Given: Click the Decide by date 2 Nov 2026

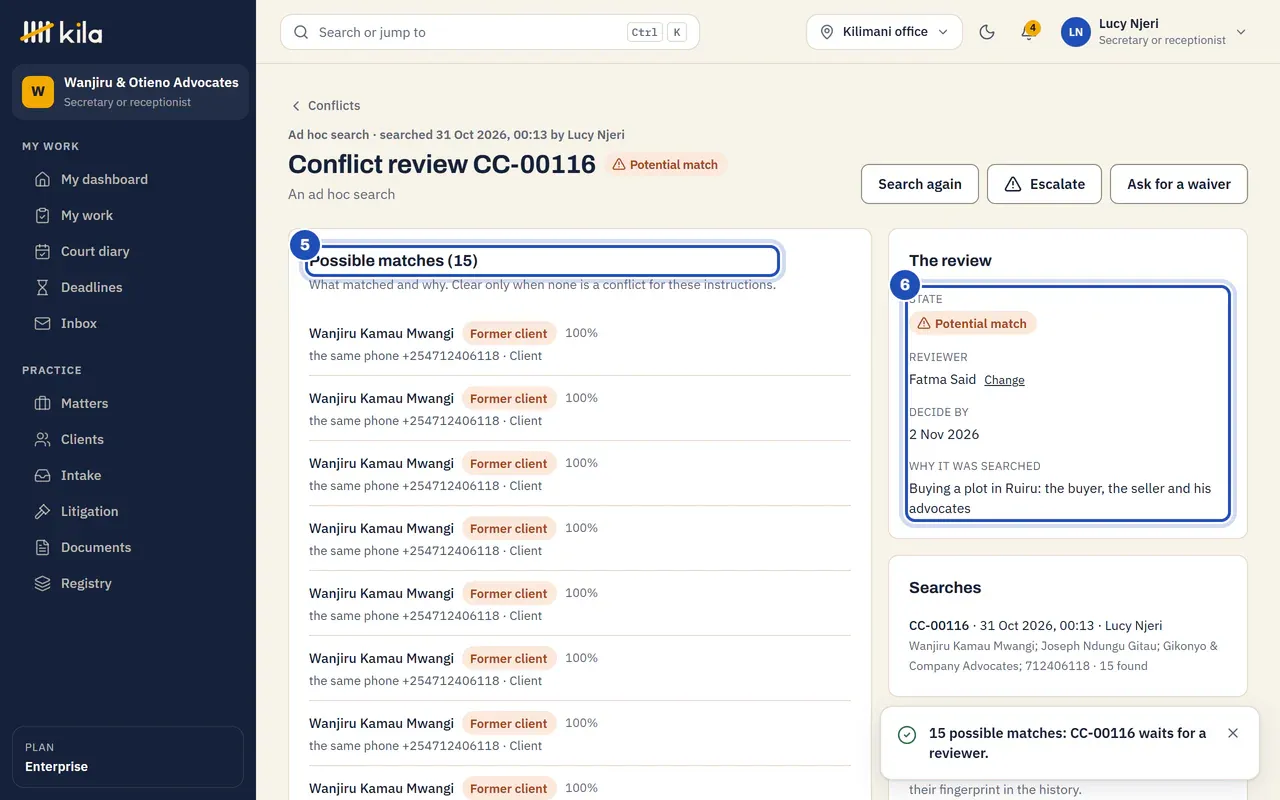Looking at the screenshot, I should click(x=944, y=434).
